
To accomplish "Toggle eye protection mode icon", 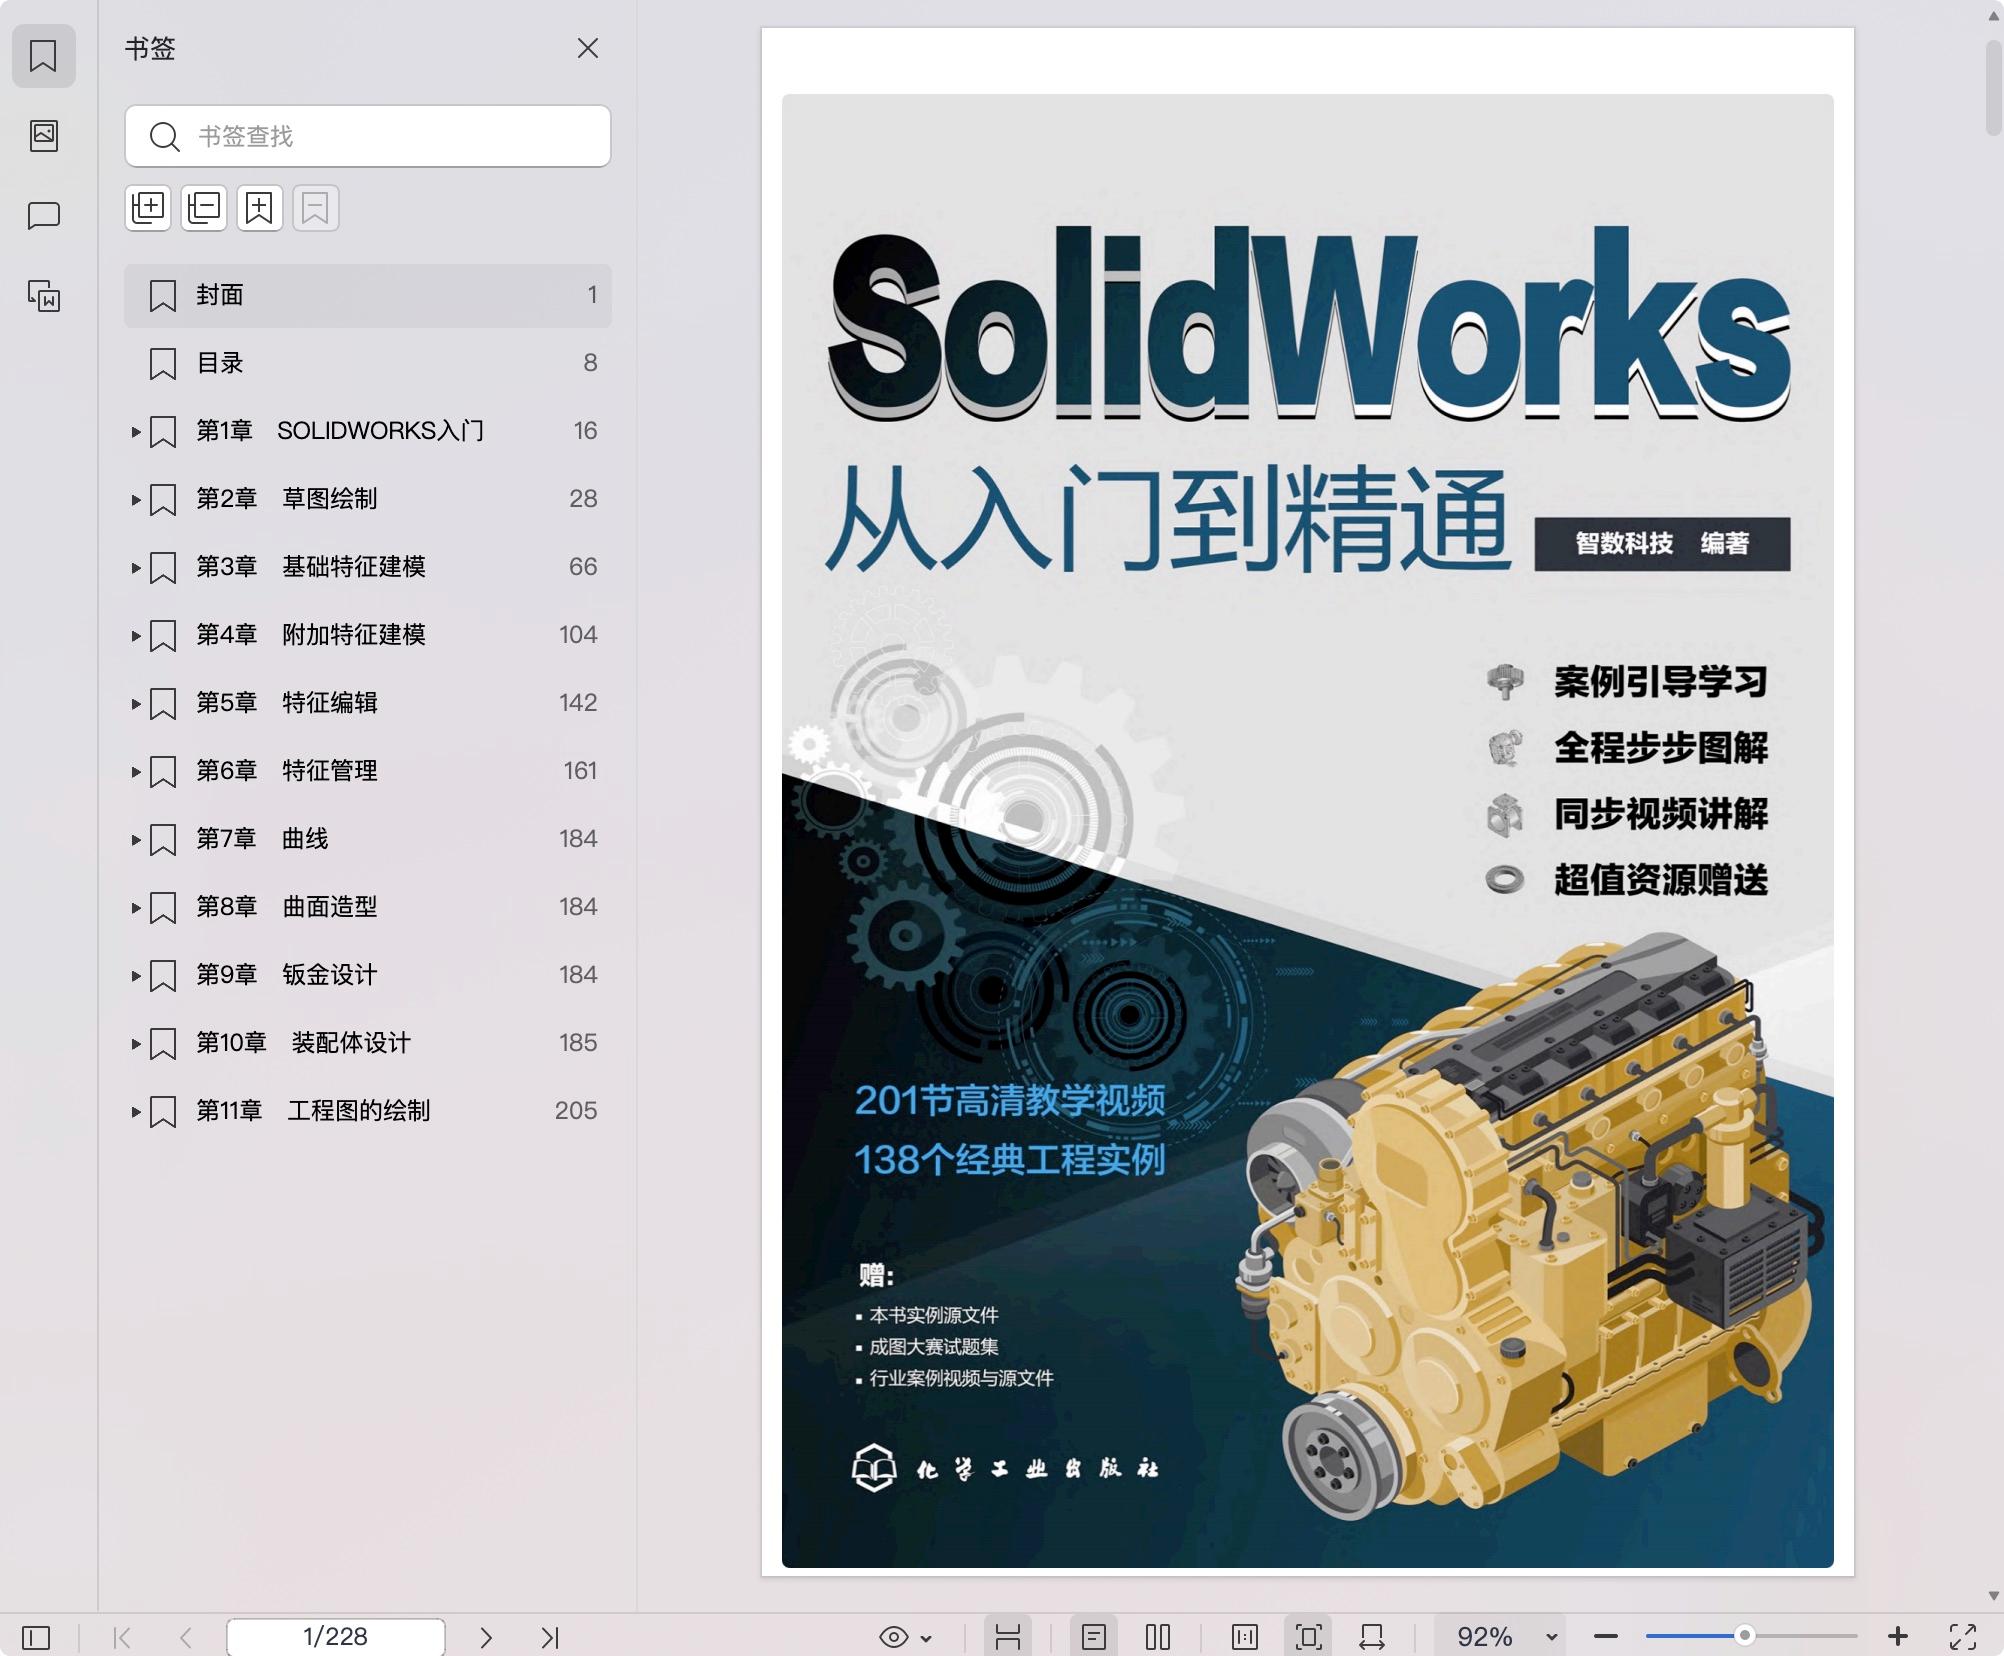I will [x=893, y=1637].
